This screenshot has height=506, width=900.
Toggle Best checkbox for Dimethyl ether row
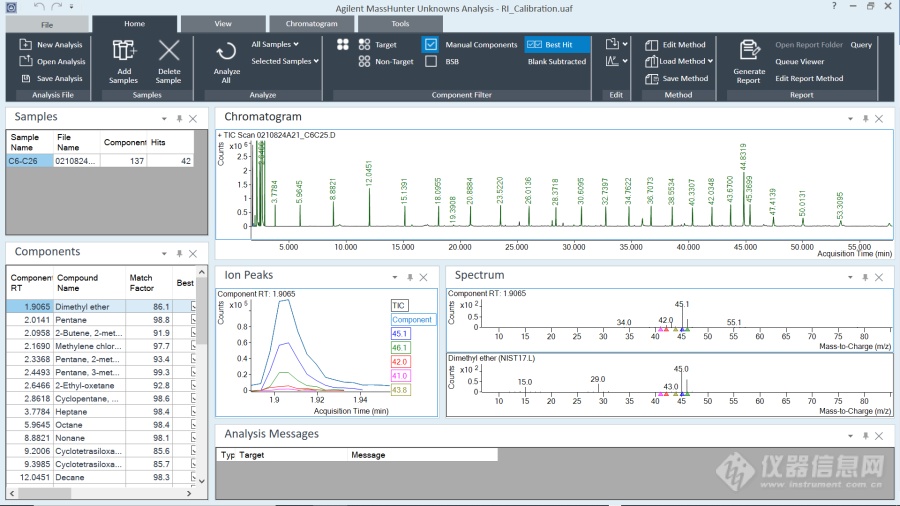(x=193, y=307)
